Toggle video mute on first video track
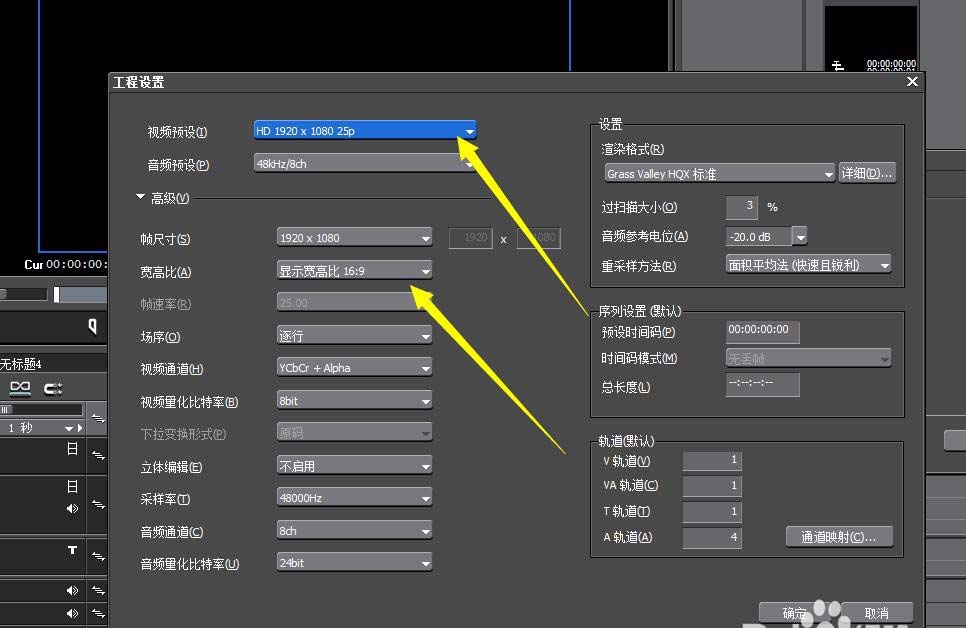Screen dimensions: 966x628 click(72, 449)
